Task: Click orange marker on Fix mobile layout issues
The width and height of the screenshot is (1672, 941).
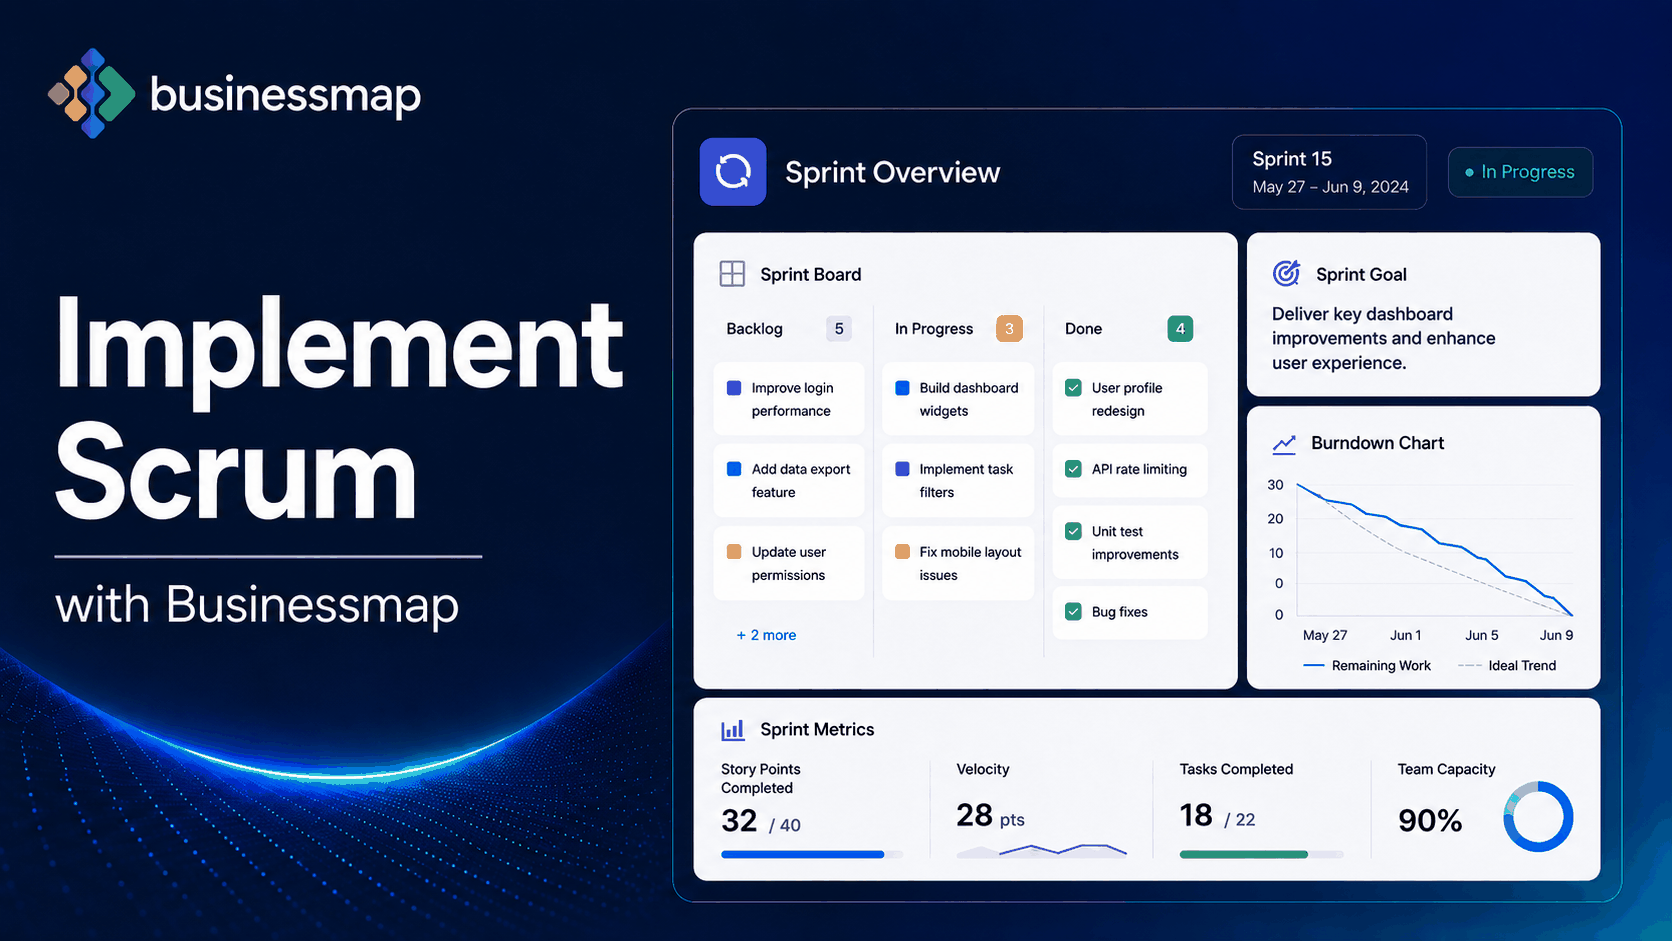Action: click(902, 552)
